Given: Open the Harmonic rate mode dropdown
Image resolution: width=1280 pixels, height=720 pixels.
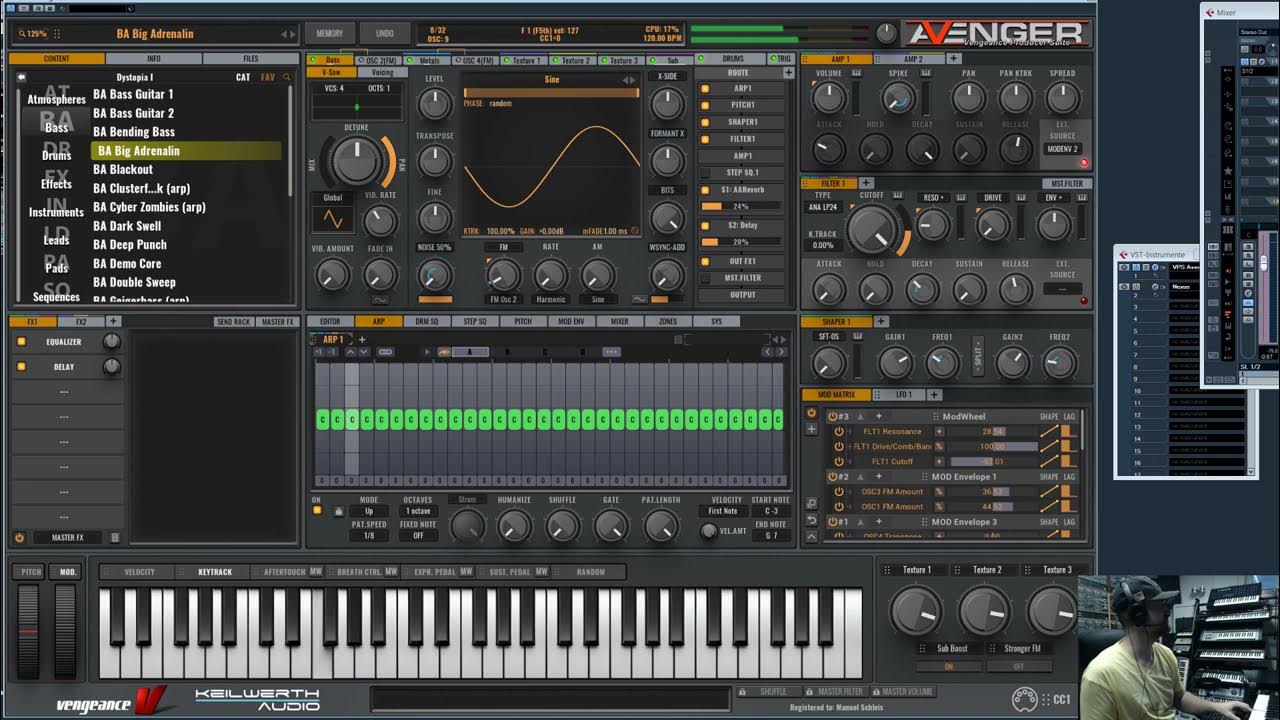Looking at the screenshot, I should tap(550, 299).
